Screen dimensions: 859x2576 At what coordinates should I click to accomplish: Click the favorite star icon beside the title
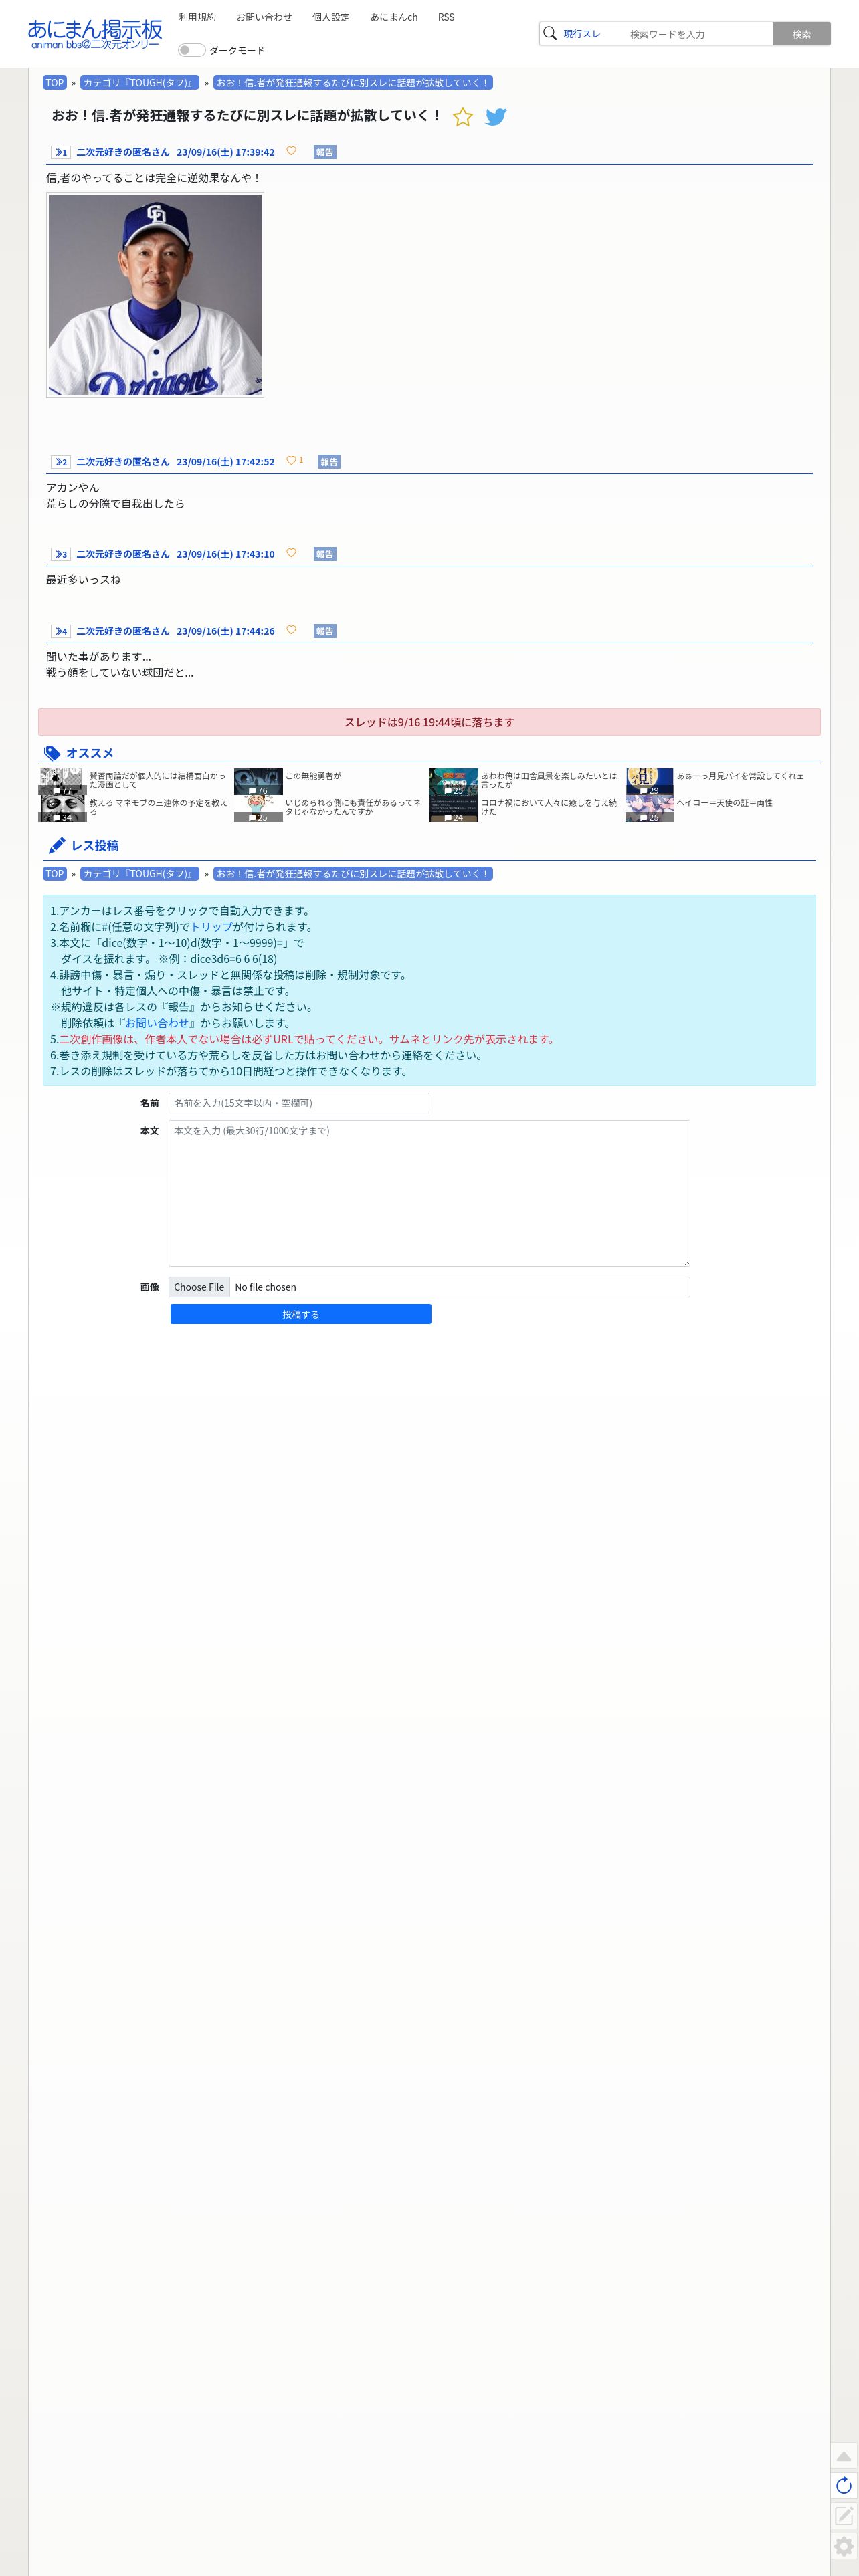point(462,117)
